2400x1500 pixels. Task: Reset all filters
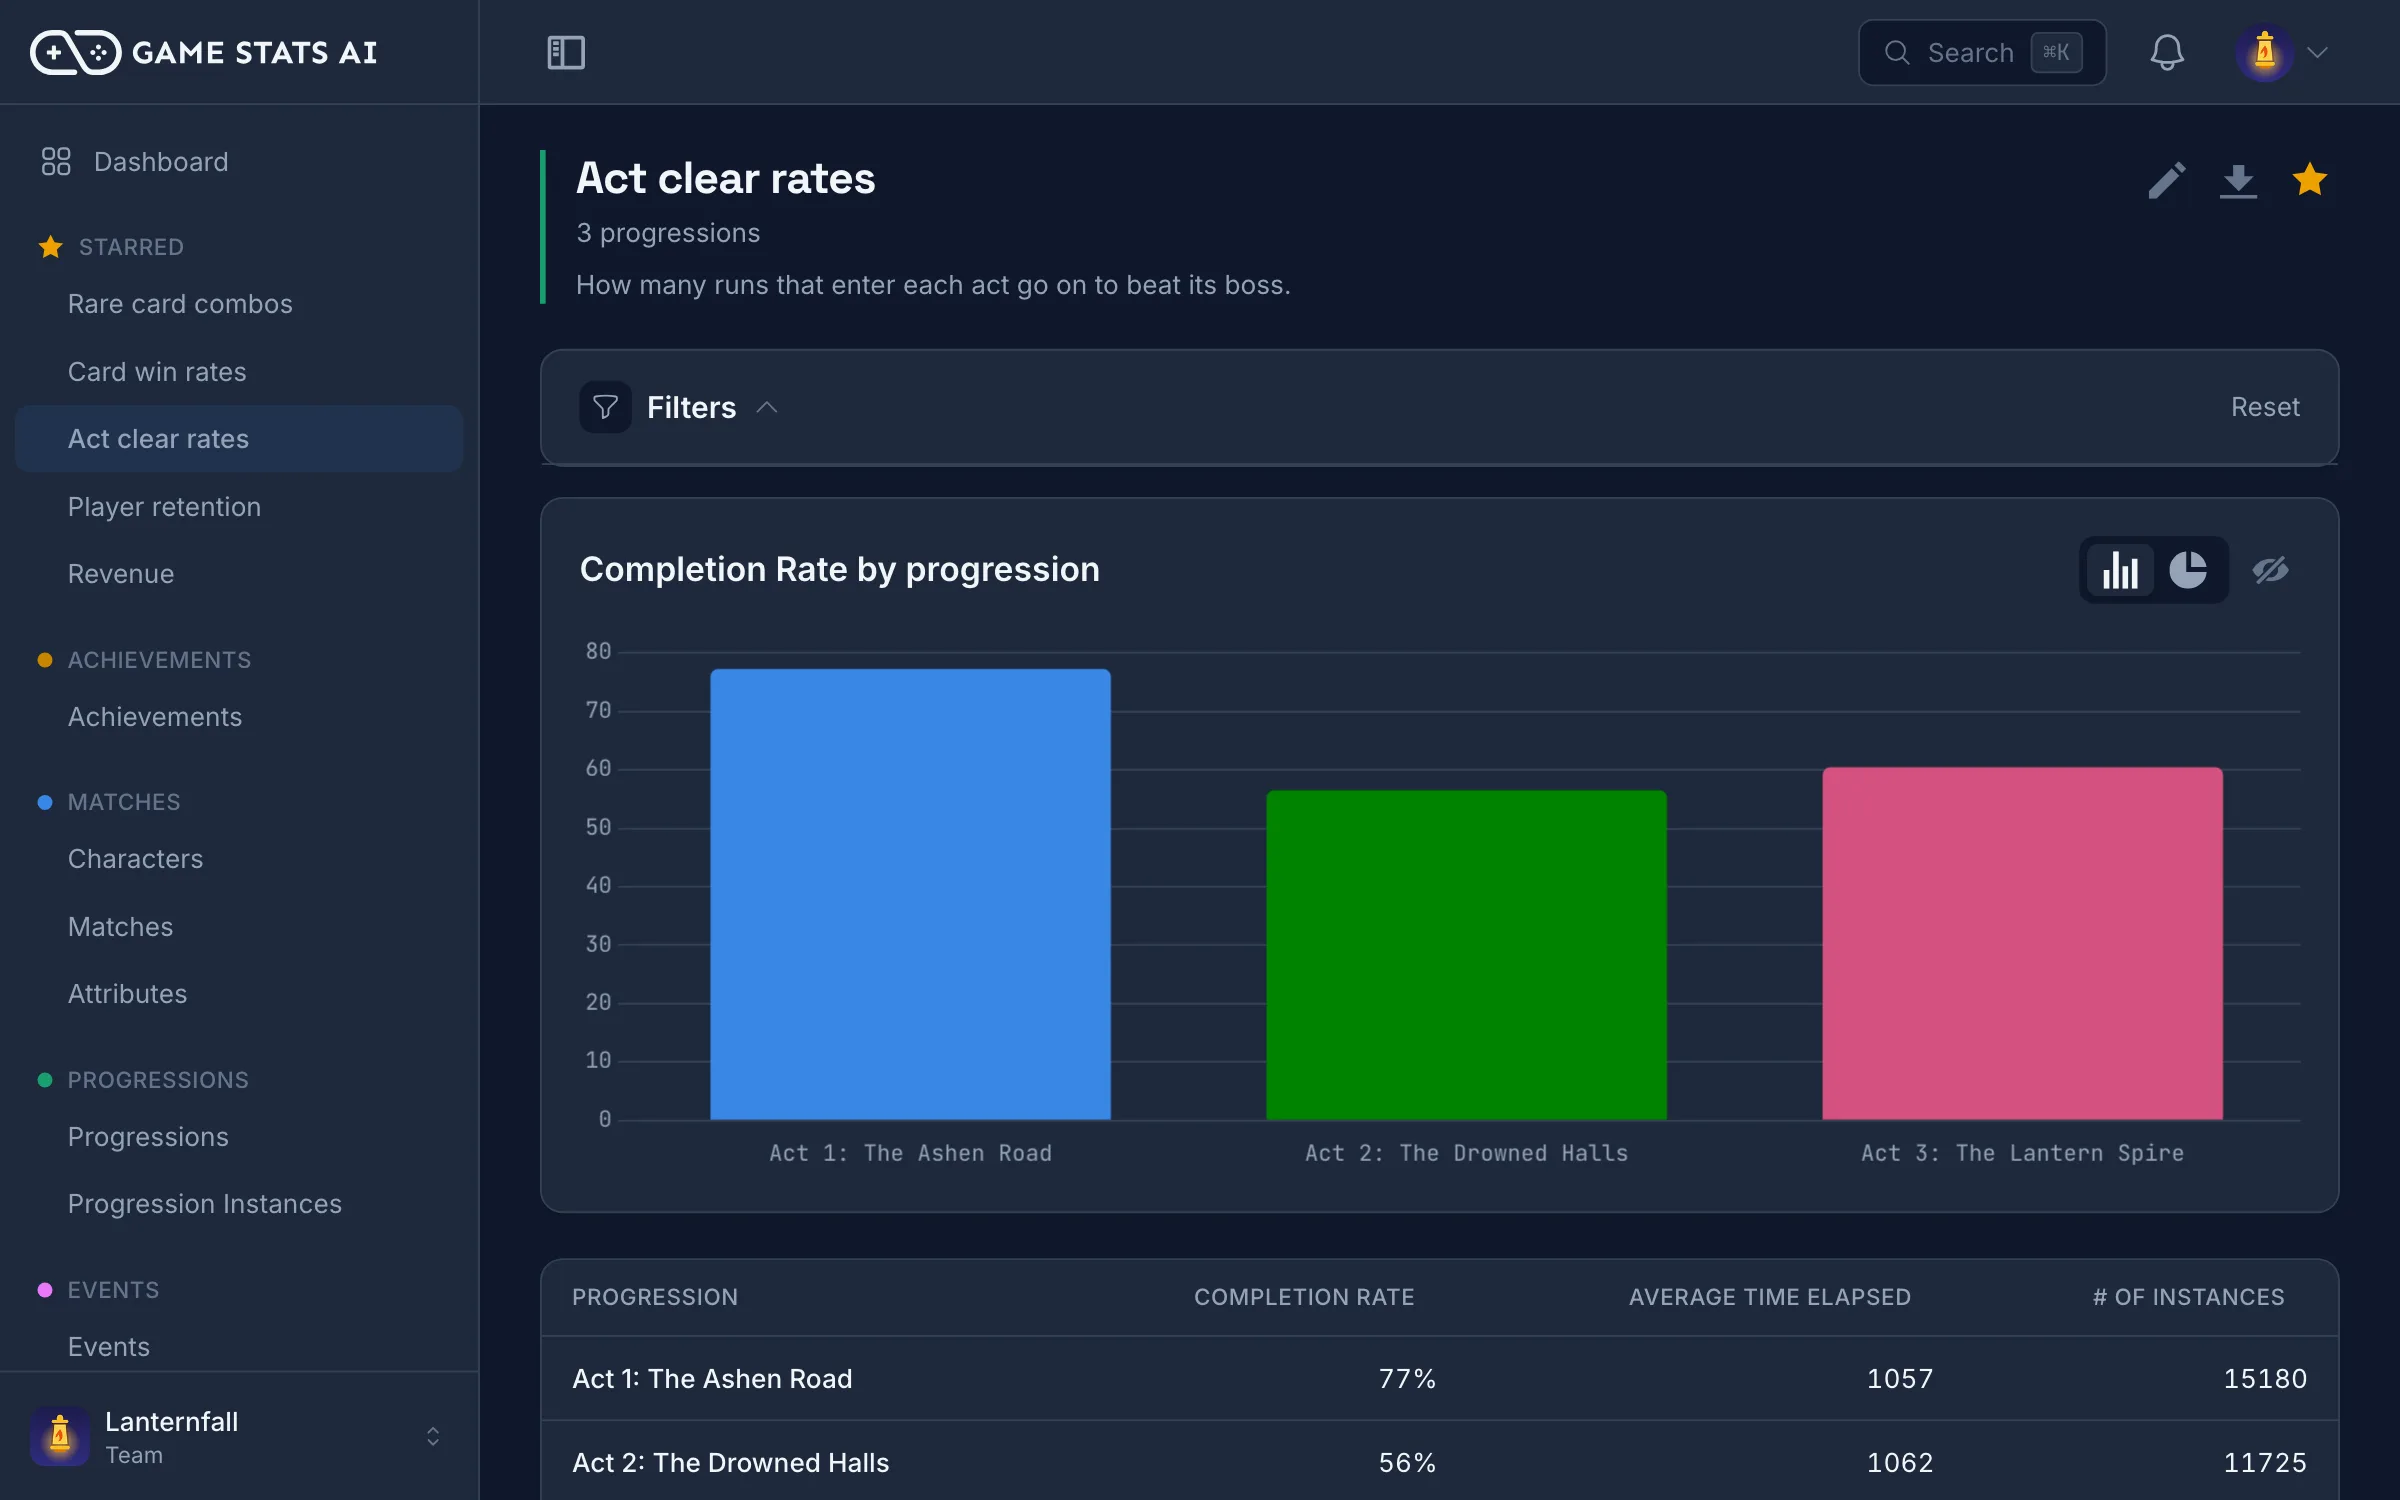point(2265,407)
